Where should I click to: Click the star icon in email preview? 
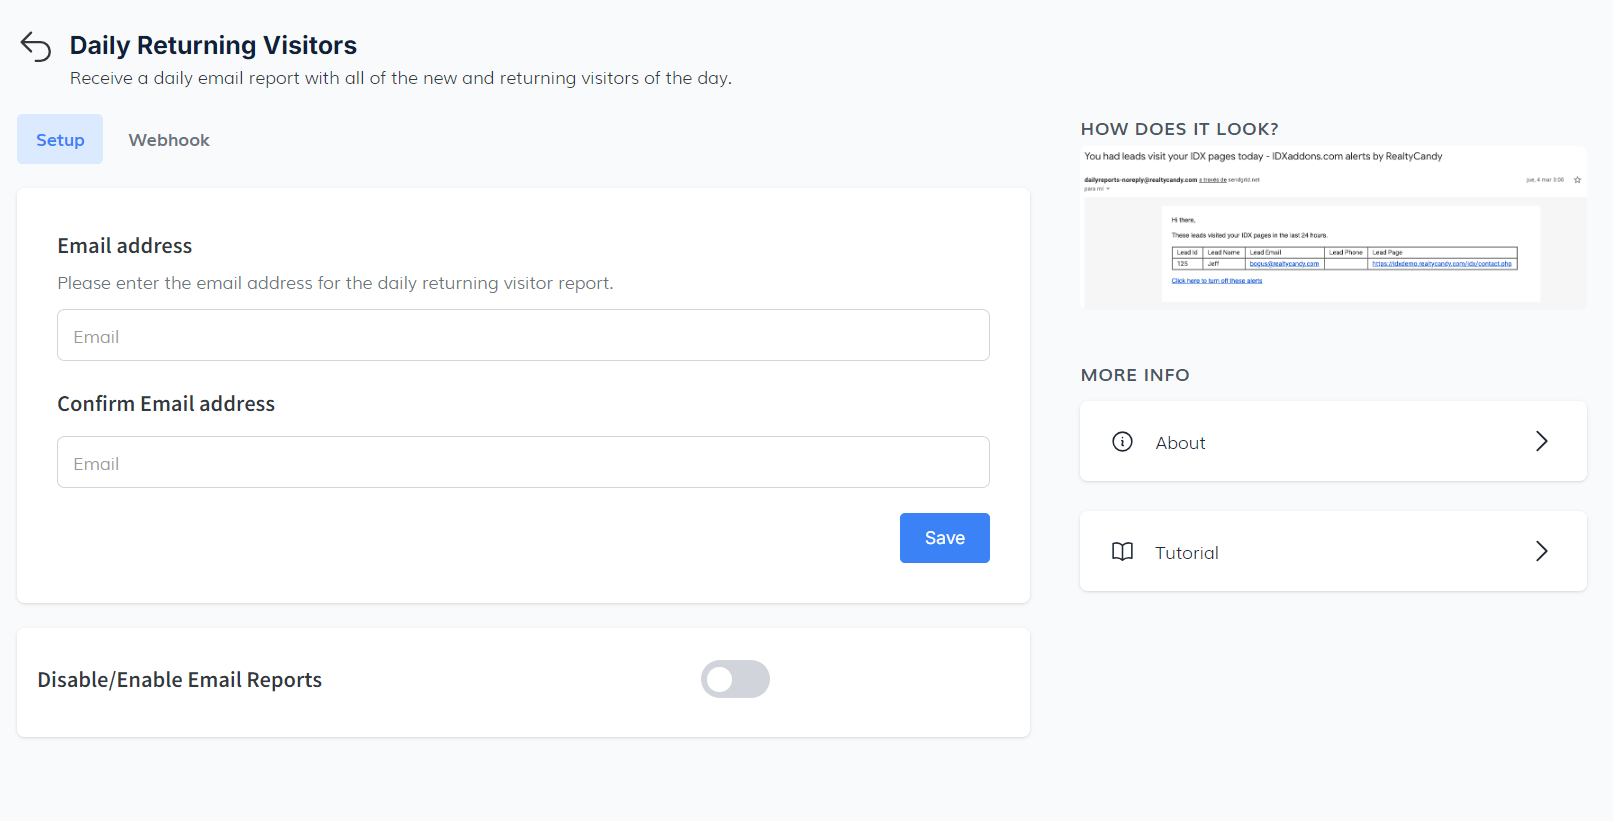pos(1577,180)
